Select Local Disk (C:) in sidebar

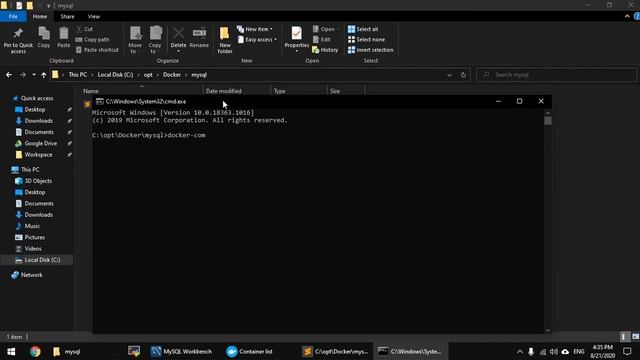tap(38, 260)
